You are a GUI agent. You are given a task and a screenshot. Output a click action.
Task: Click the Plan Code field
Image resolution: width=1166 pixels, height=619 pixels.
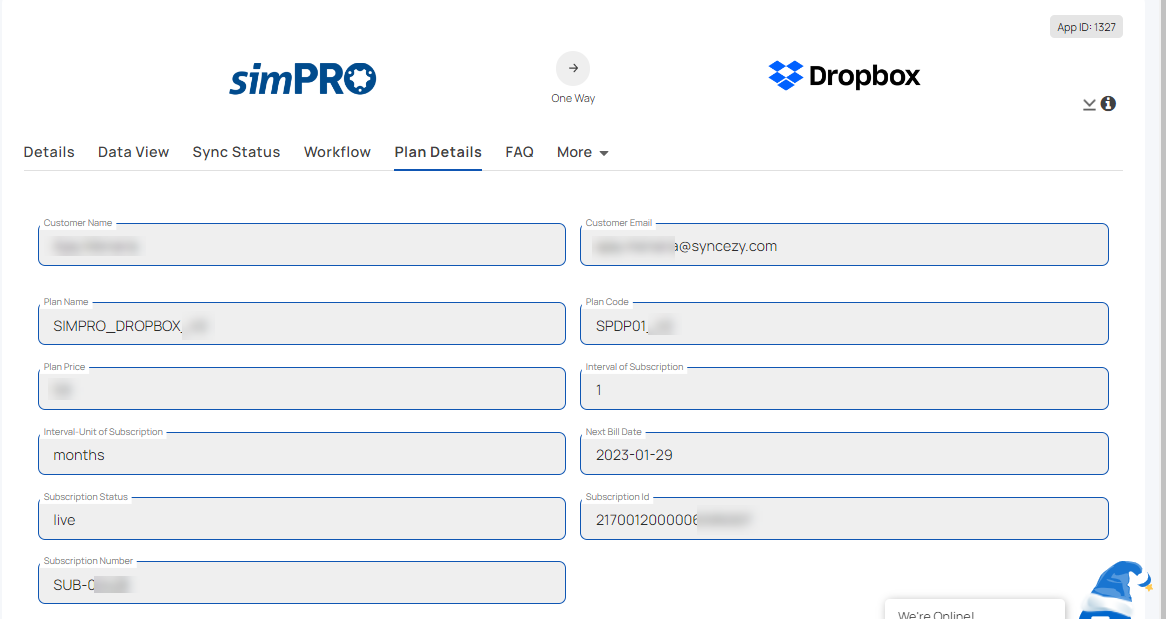tap(844, 324)
